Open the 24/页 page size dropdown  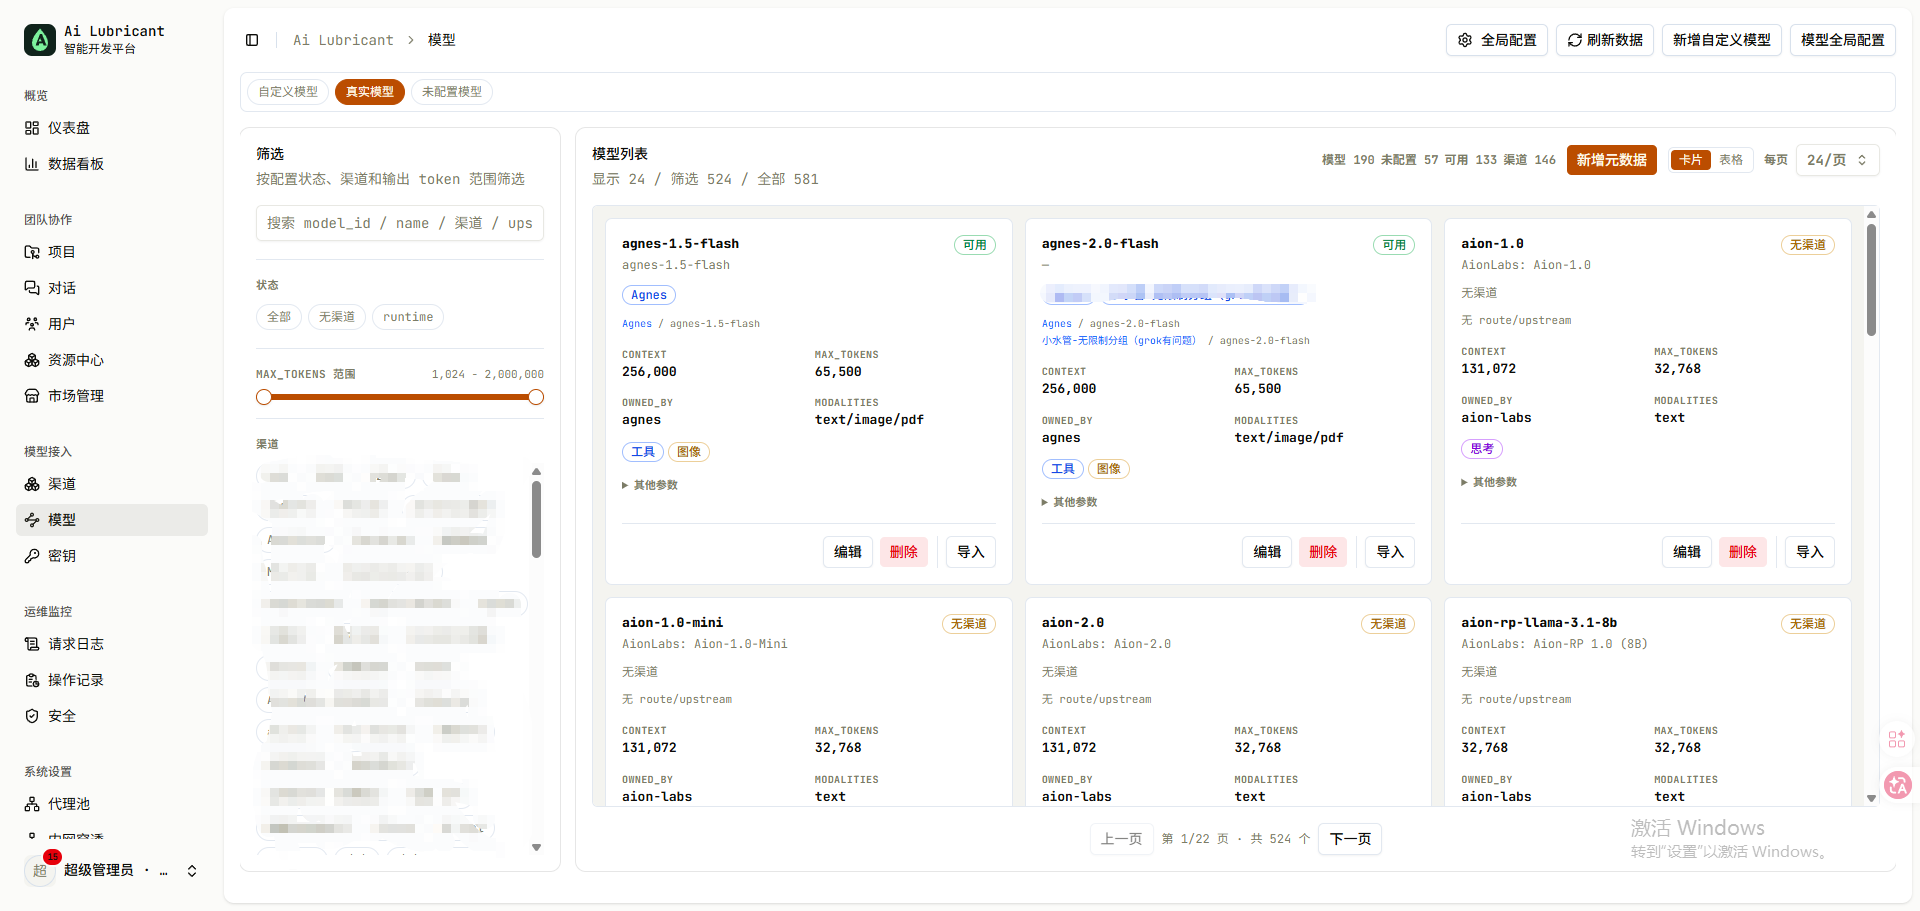pyautogui.click(x=1838, y=160)
